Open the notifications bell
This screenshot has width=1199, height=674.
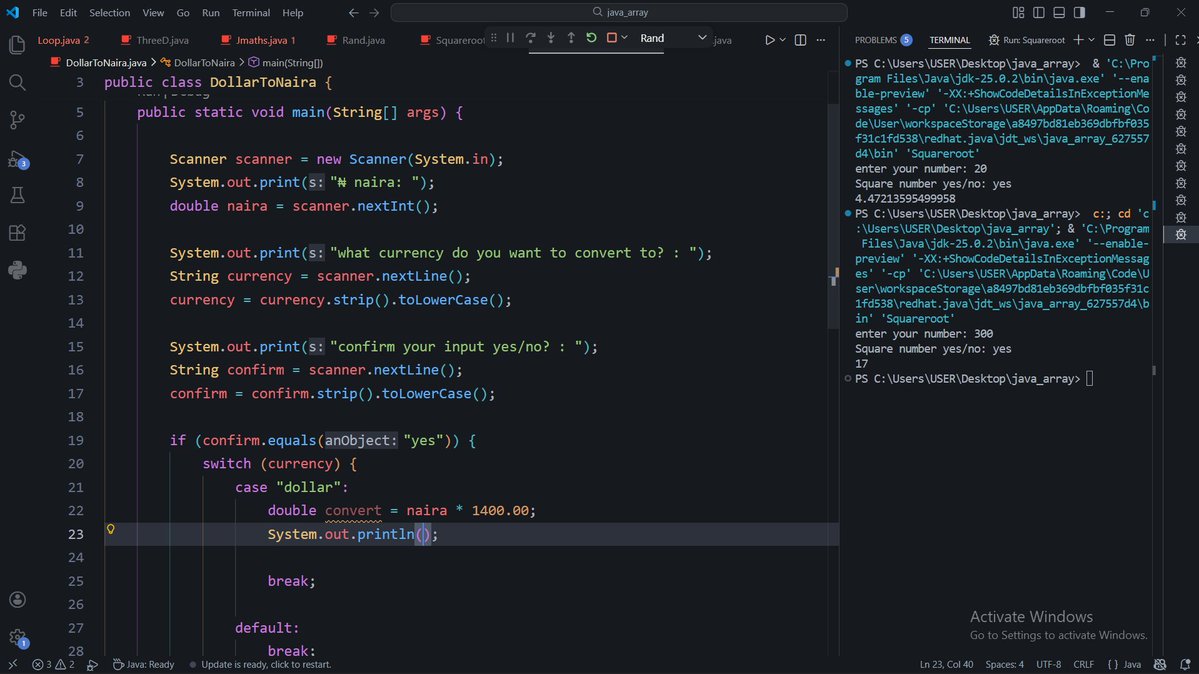[x=1185, y=664]
